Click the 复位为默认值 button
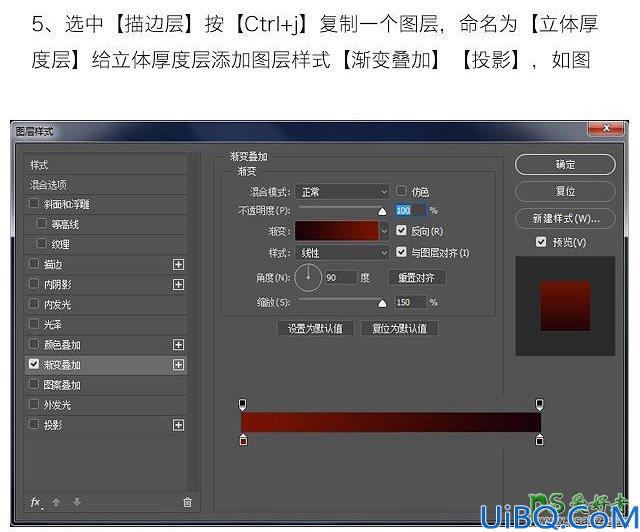 pos(400,328)
